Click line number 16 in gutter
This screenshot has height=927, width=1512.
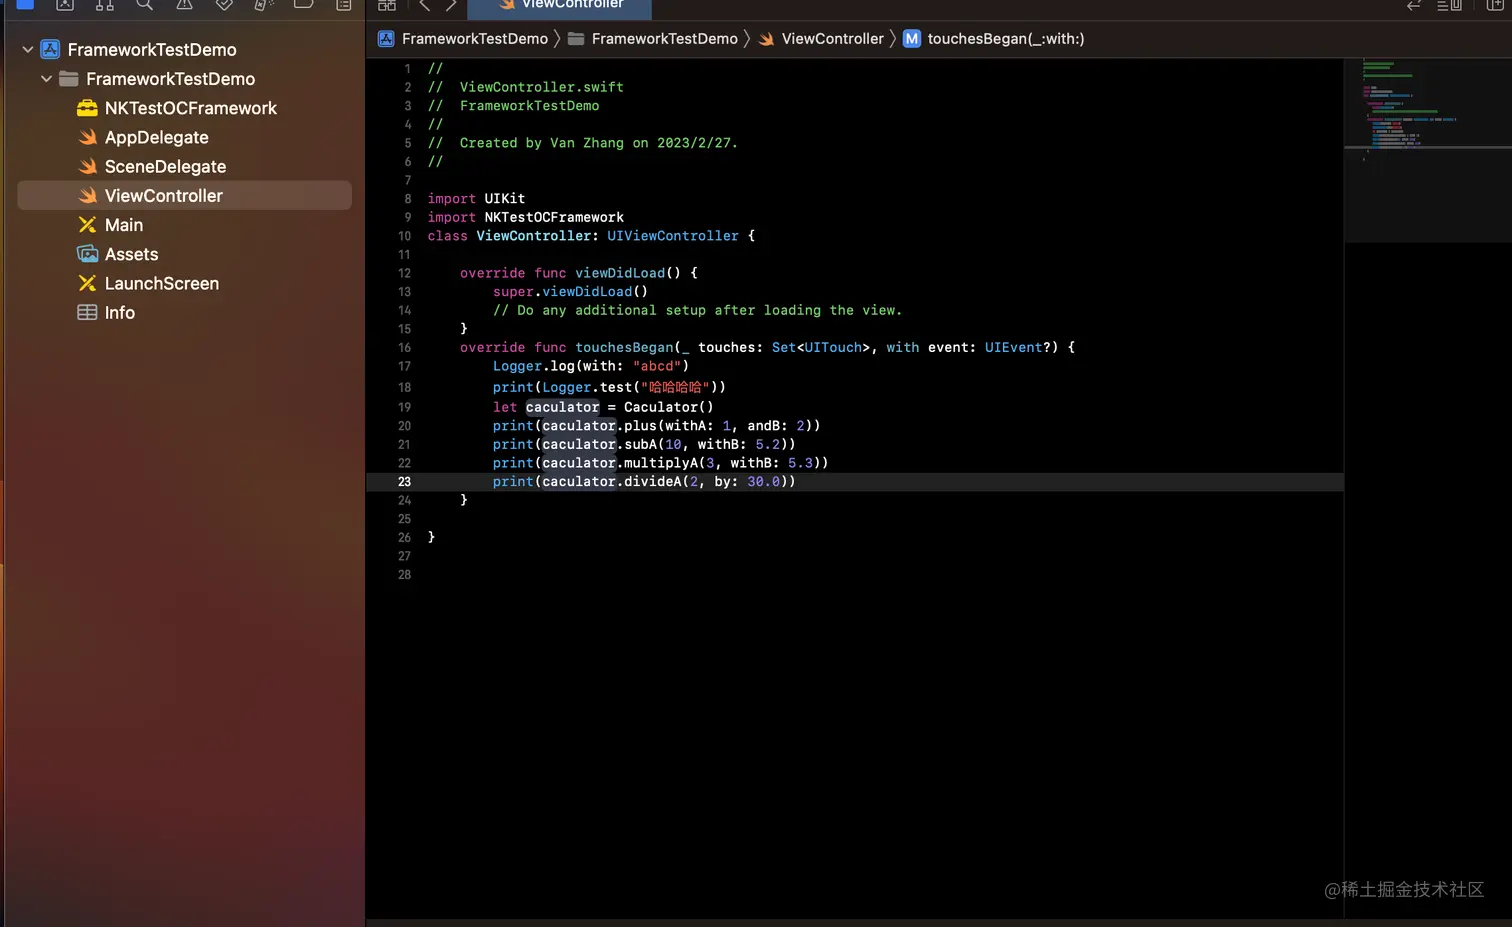404,348
